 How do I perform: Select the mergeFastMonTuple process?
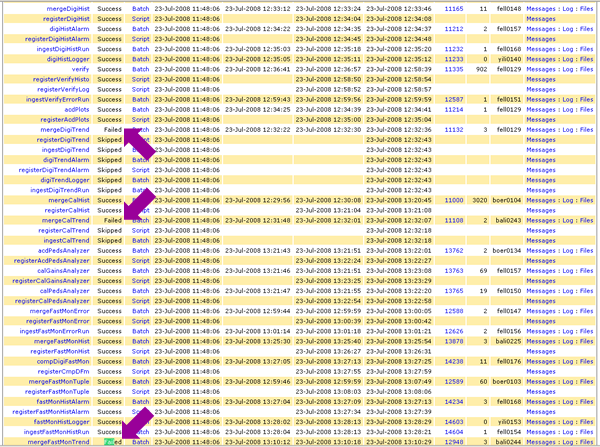[59, 382]
